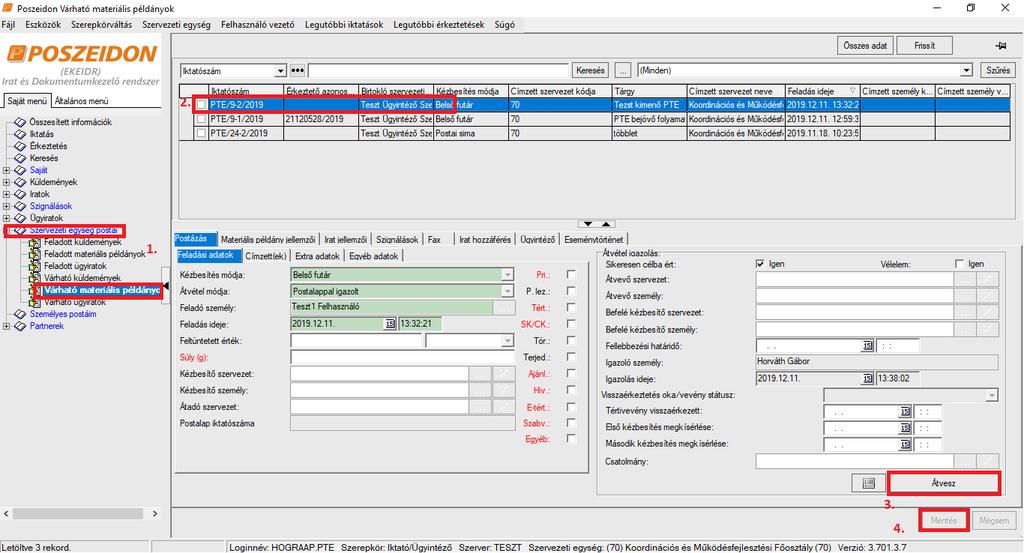1024x553 pixels.
Task: Click the Szűrés button
Action: pyautogui.click(x=998, y=71)
